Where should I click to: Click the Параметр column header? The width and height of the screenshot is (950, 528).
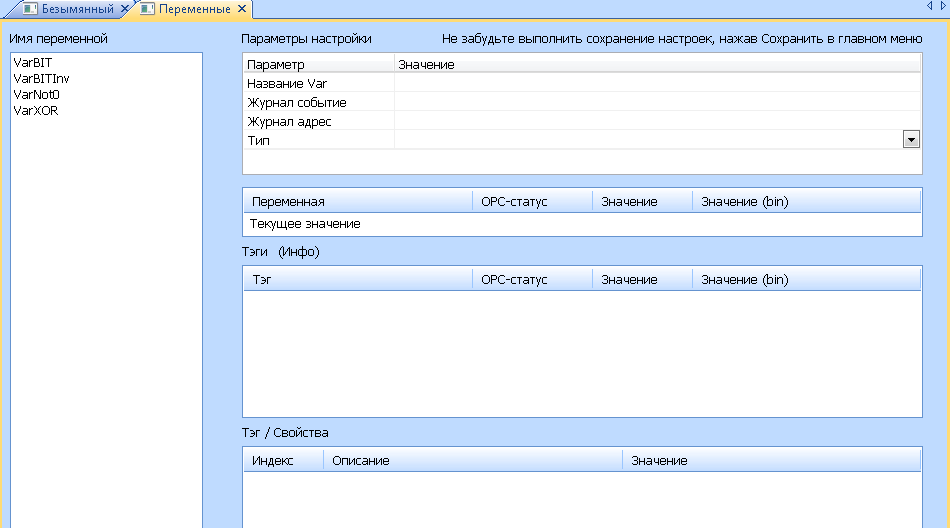[x=318, y=65]
